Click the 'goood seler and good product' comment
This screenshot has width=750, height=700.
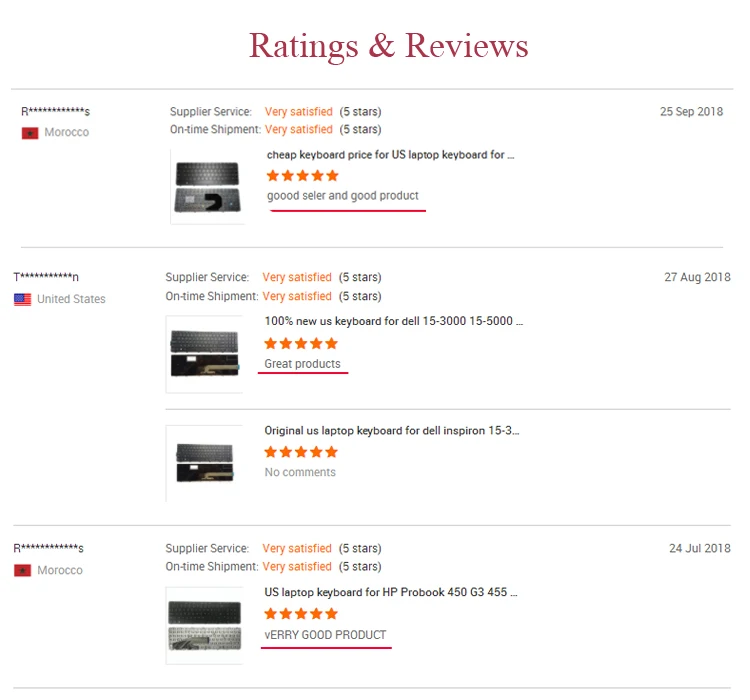click(342, 196)
